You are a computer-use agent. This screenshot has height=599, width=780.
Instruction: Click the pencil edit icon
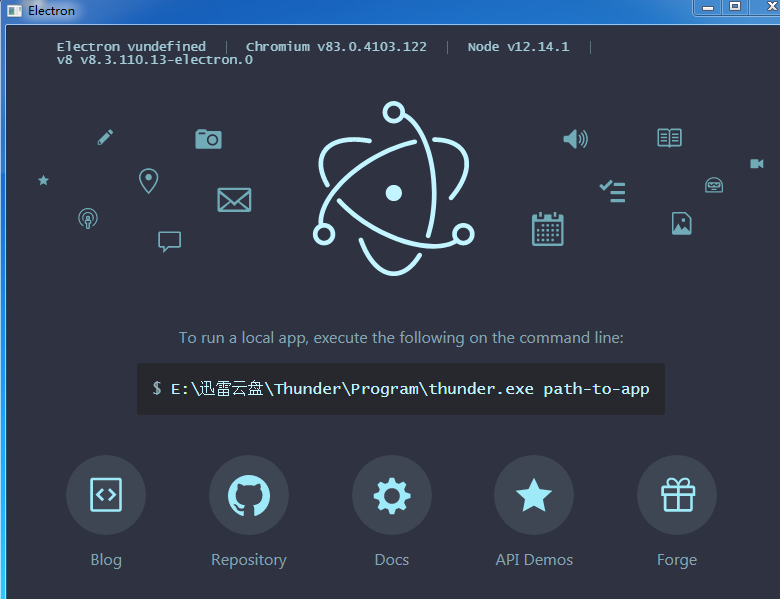tap(106, 137)
